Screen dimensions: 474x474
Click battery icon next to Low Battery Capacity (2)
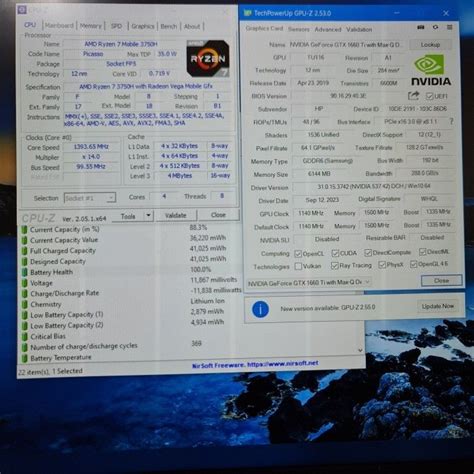click(x=24, y=326)
